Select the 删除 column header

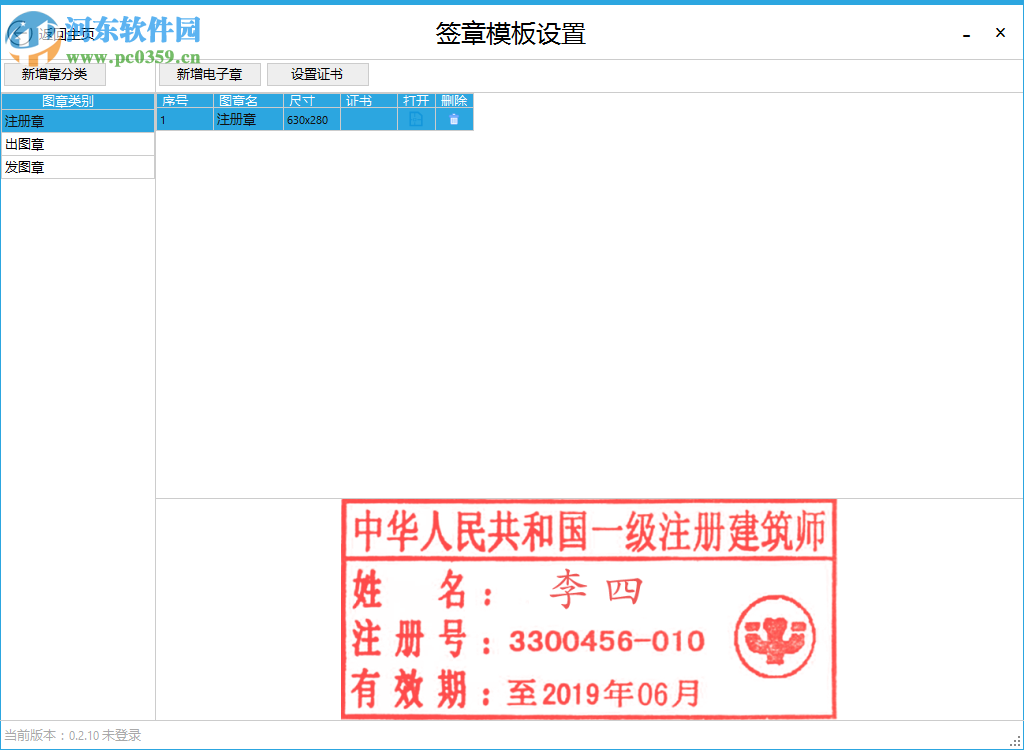pyautogui.click(x=454, y=100)
